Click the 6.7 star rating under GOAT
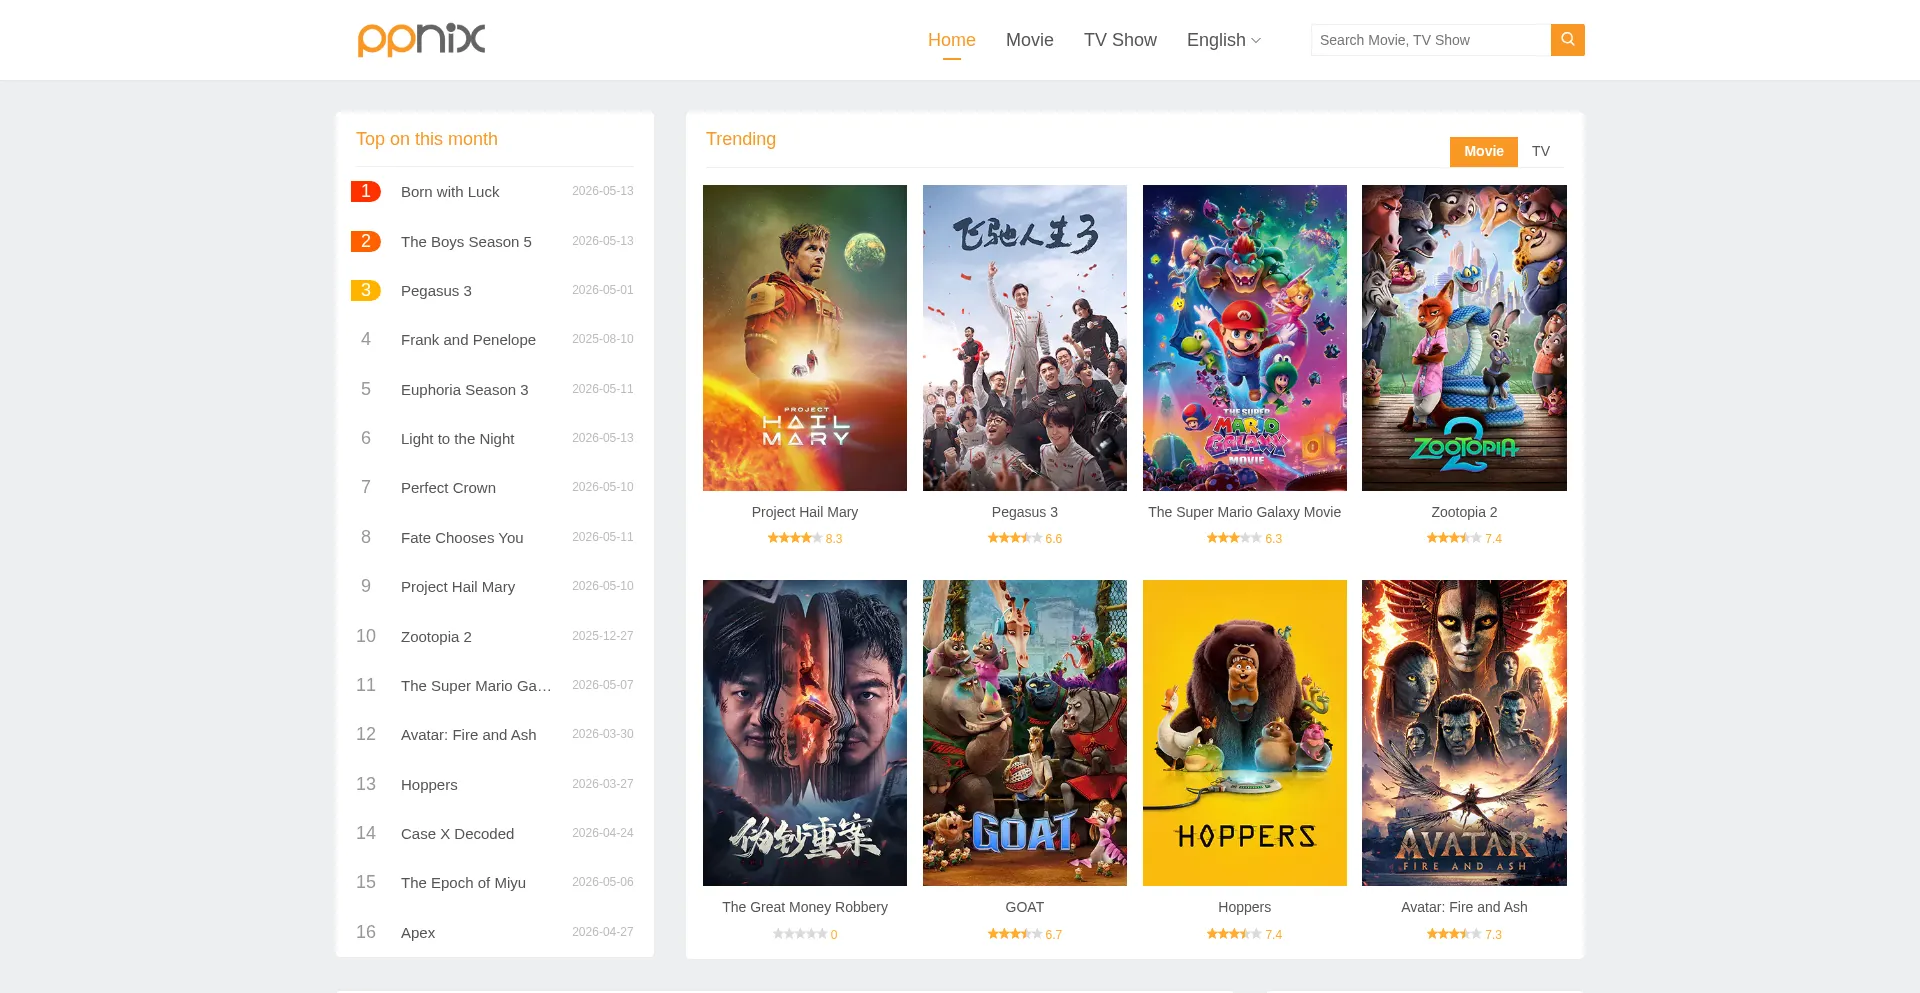1920x993 pixels. [x=1024, y=934]
